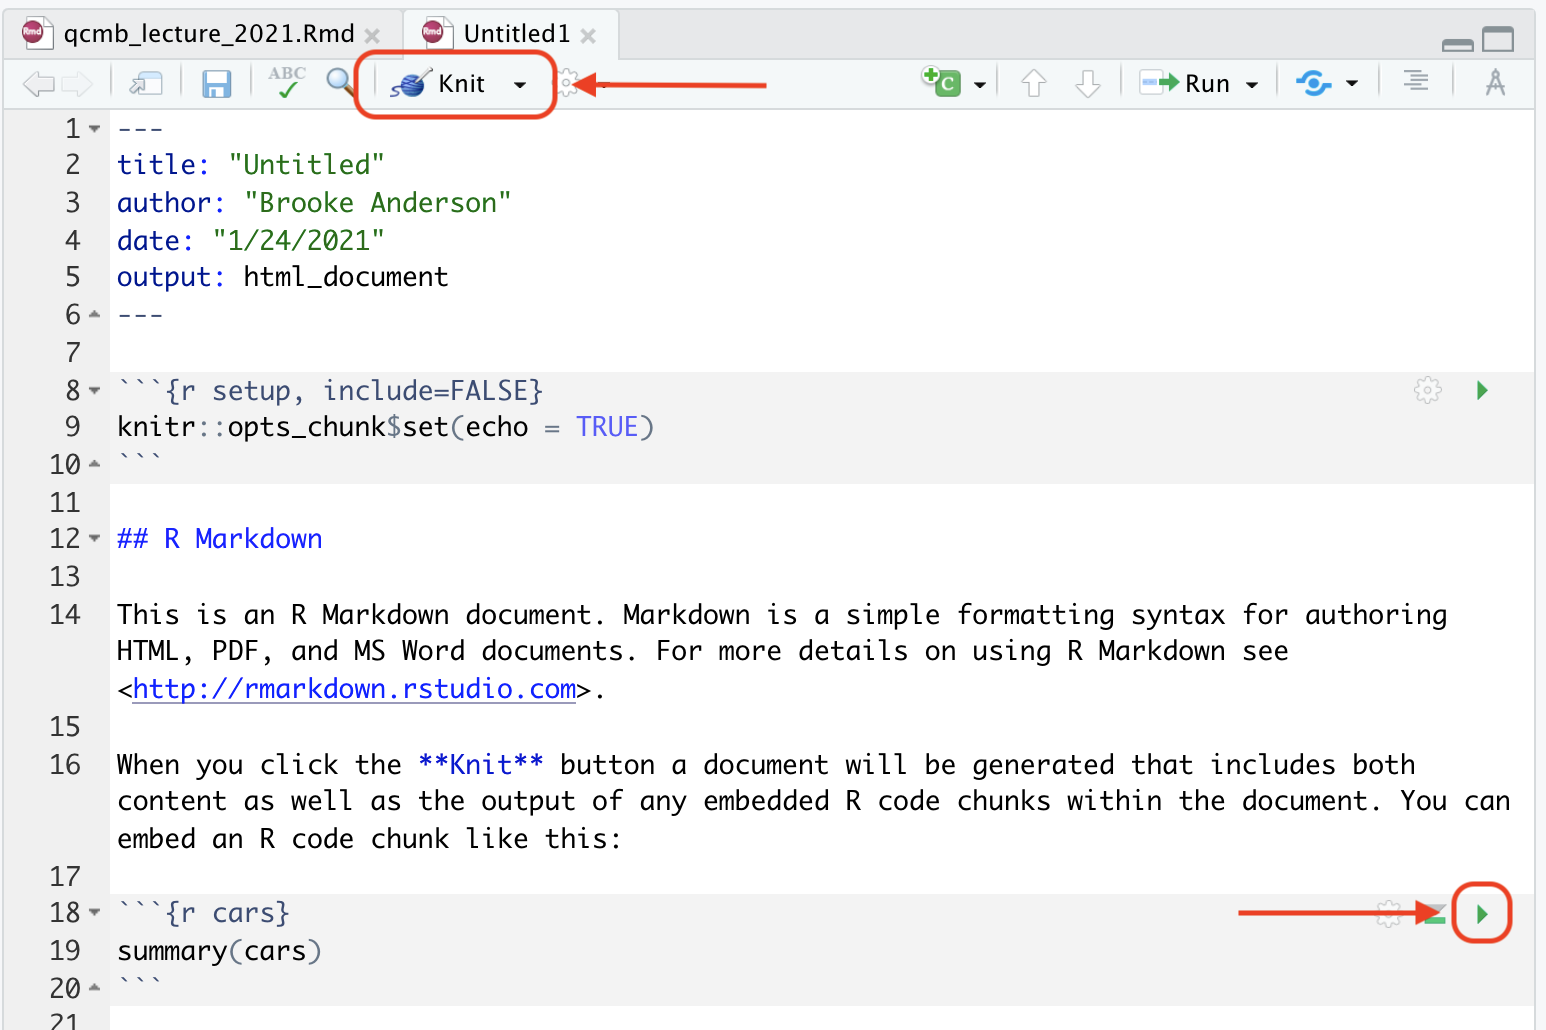This screenshot has height=1030, width=1546.
Task: Click the summary(cars) code line
Action: [x=219, y=951]
